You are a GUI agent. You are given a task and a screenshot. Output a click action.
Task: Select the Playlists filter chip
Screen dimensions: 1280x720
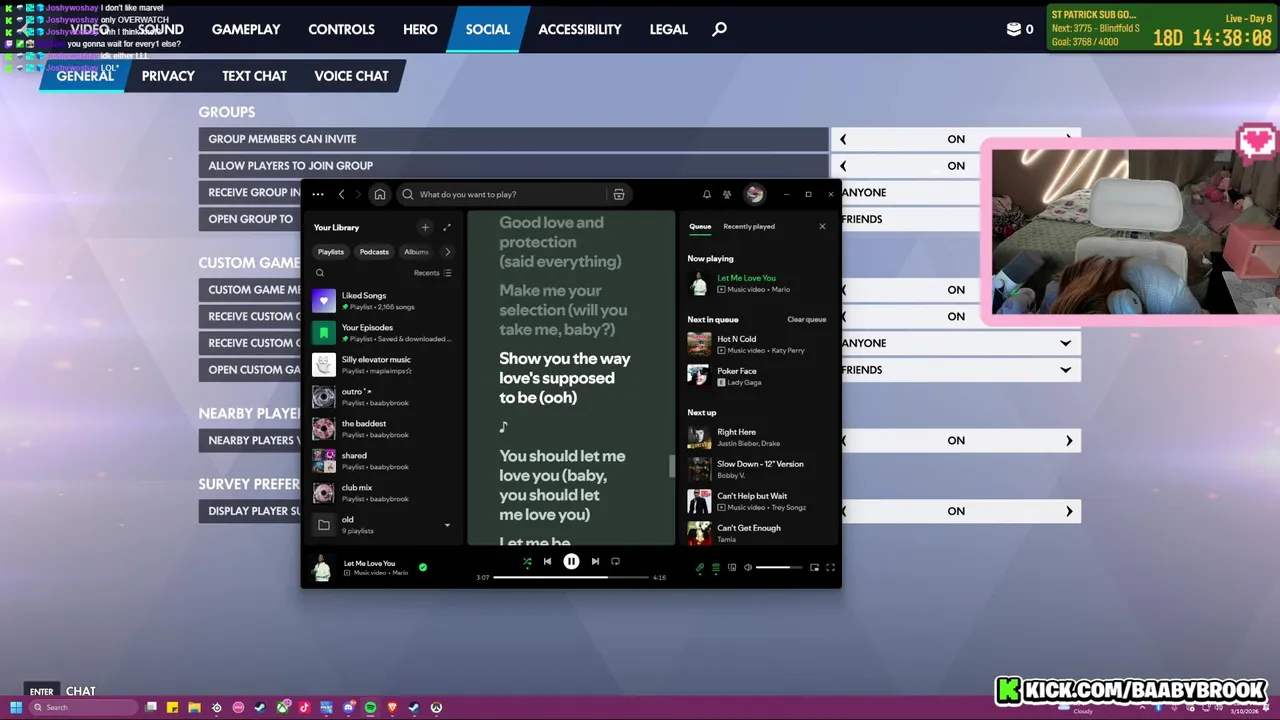pyautogui.click(x=331, y=252)
